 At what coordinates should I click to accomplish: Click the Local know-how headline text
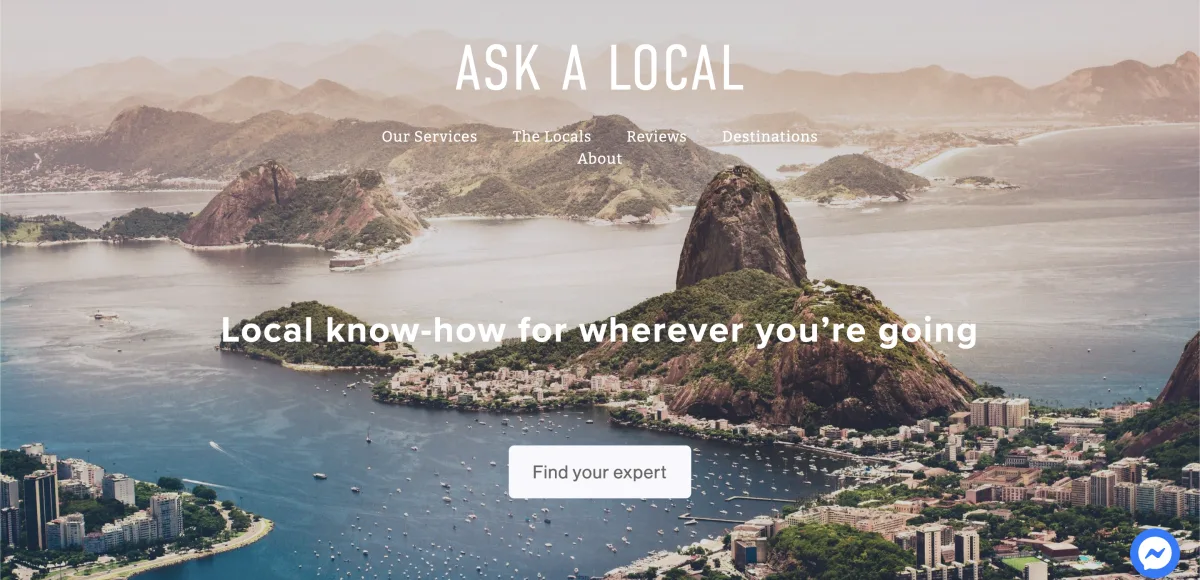(x=599, y=330)
